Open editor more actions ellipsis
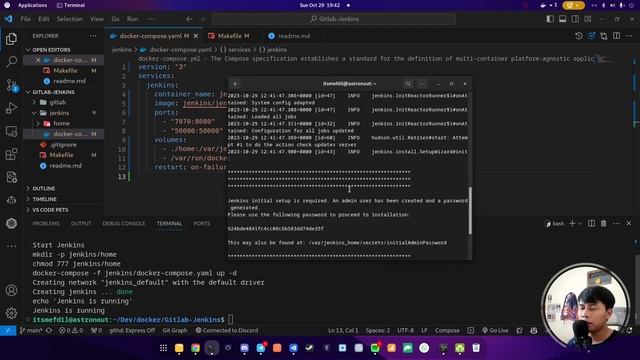The height and width of the screenshot is (360, 640). (629, 36)
